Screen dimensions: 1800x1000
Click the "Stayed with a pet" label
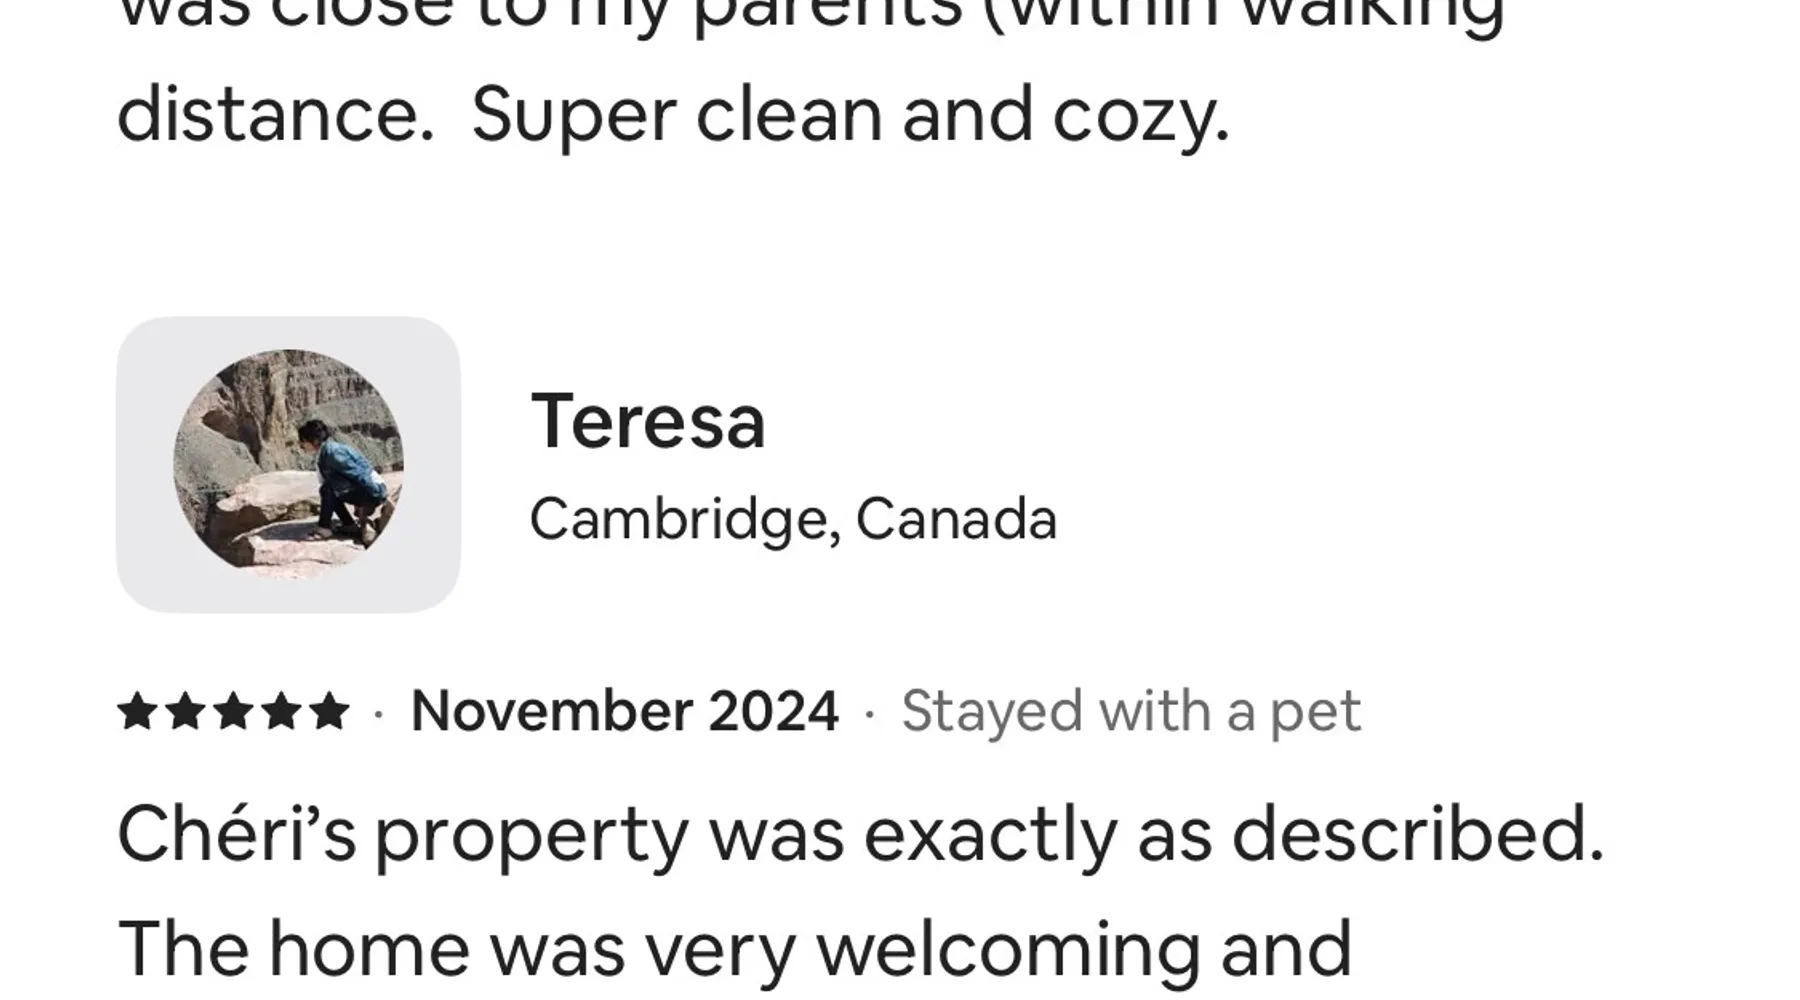tap(1130, 712)
